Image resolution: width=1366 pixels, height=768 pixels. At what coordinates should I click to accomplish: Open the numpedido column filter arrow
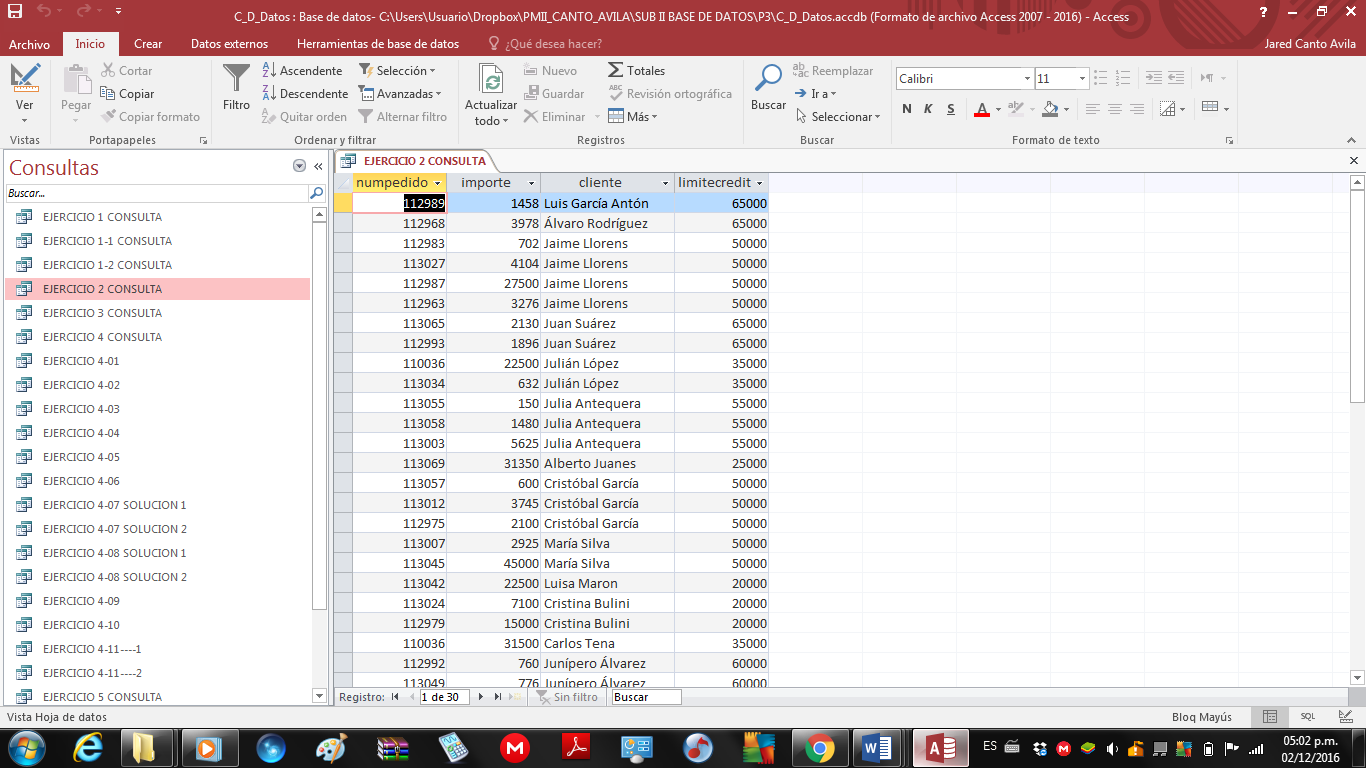(436, 183)
